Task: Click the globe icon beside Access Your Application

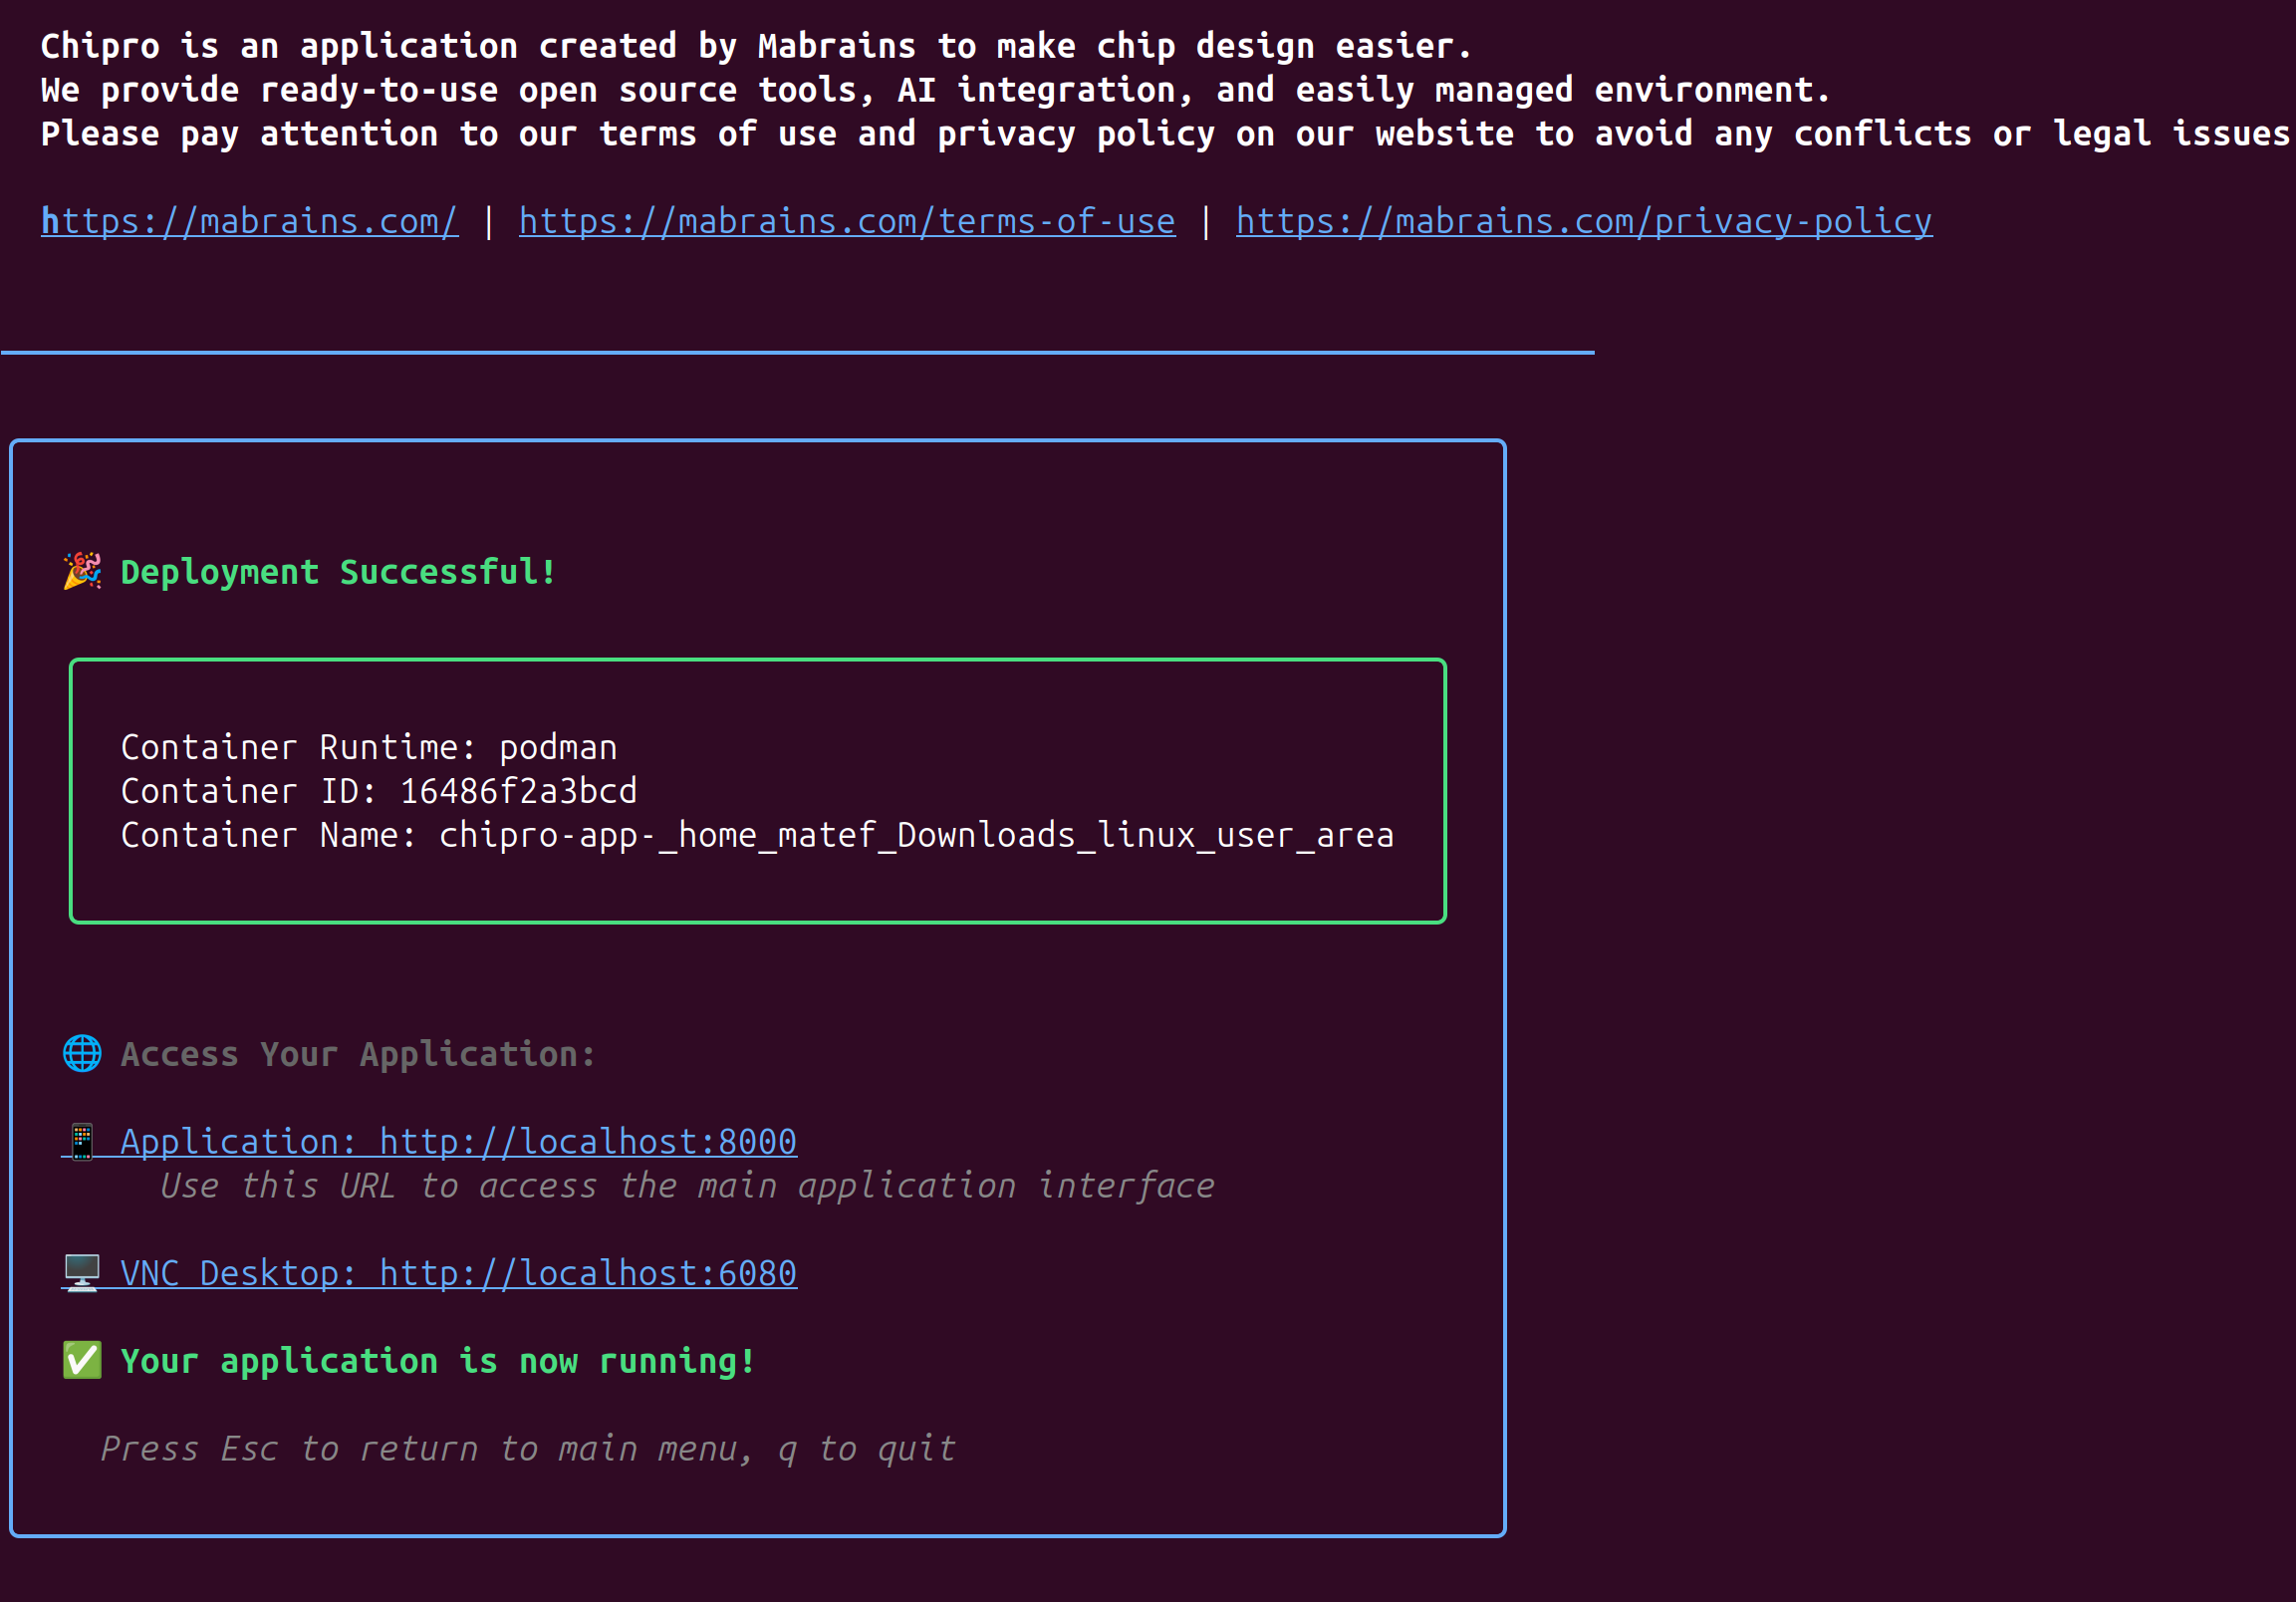Action: pos(82,1053)
